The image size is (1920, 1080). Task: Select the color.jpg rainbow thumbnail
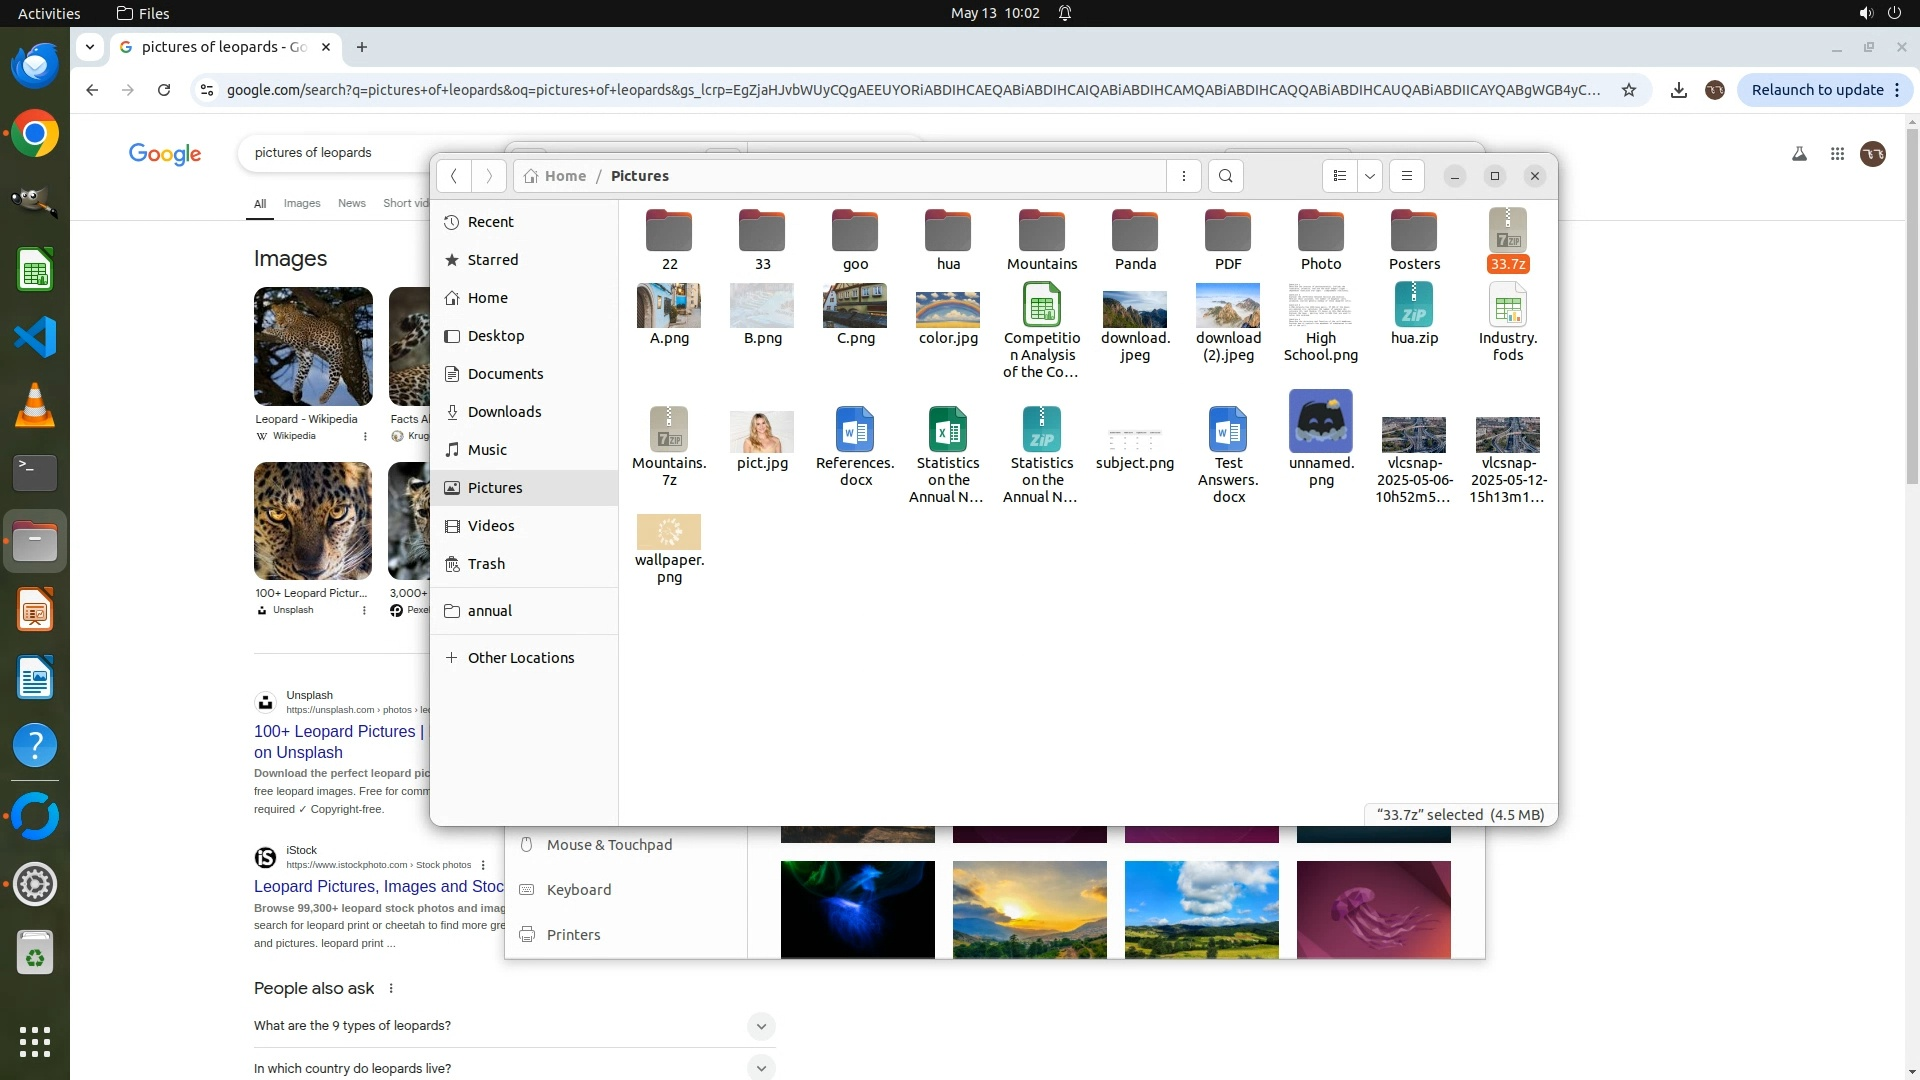click(x=947, y=309)
